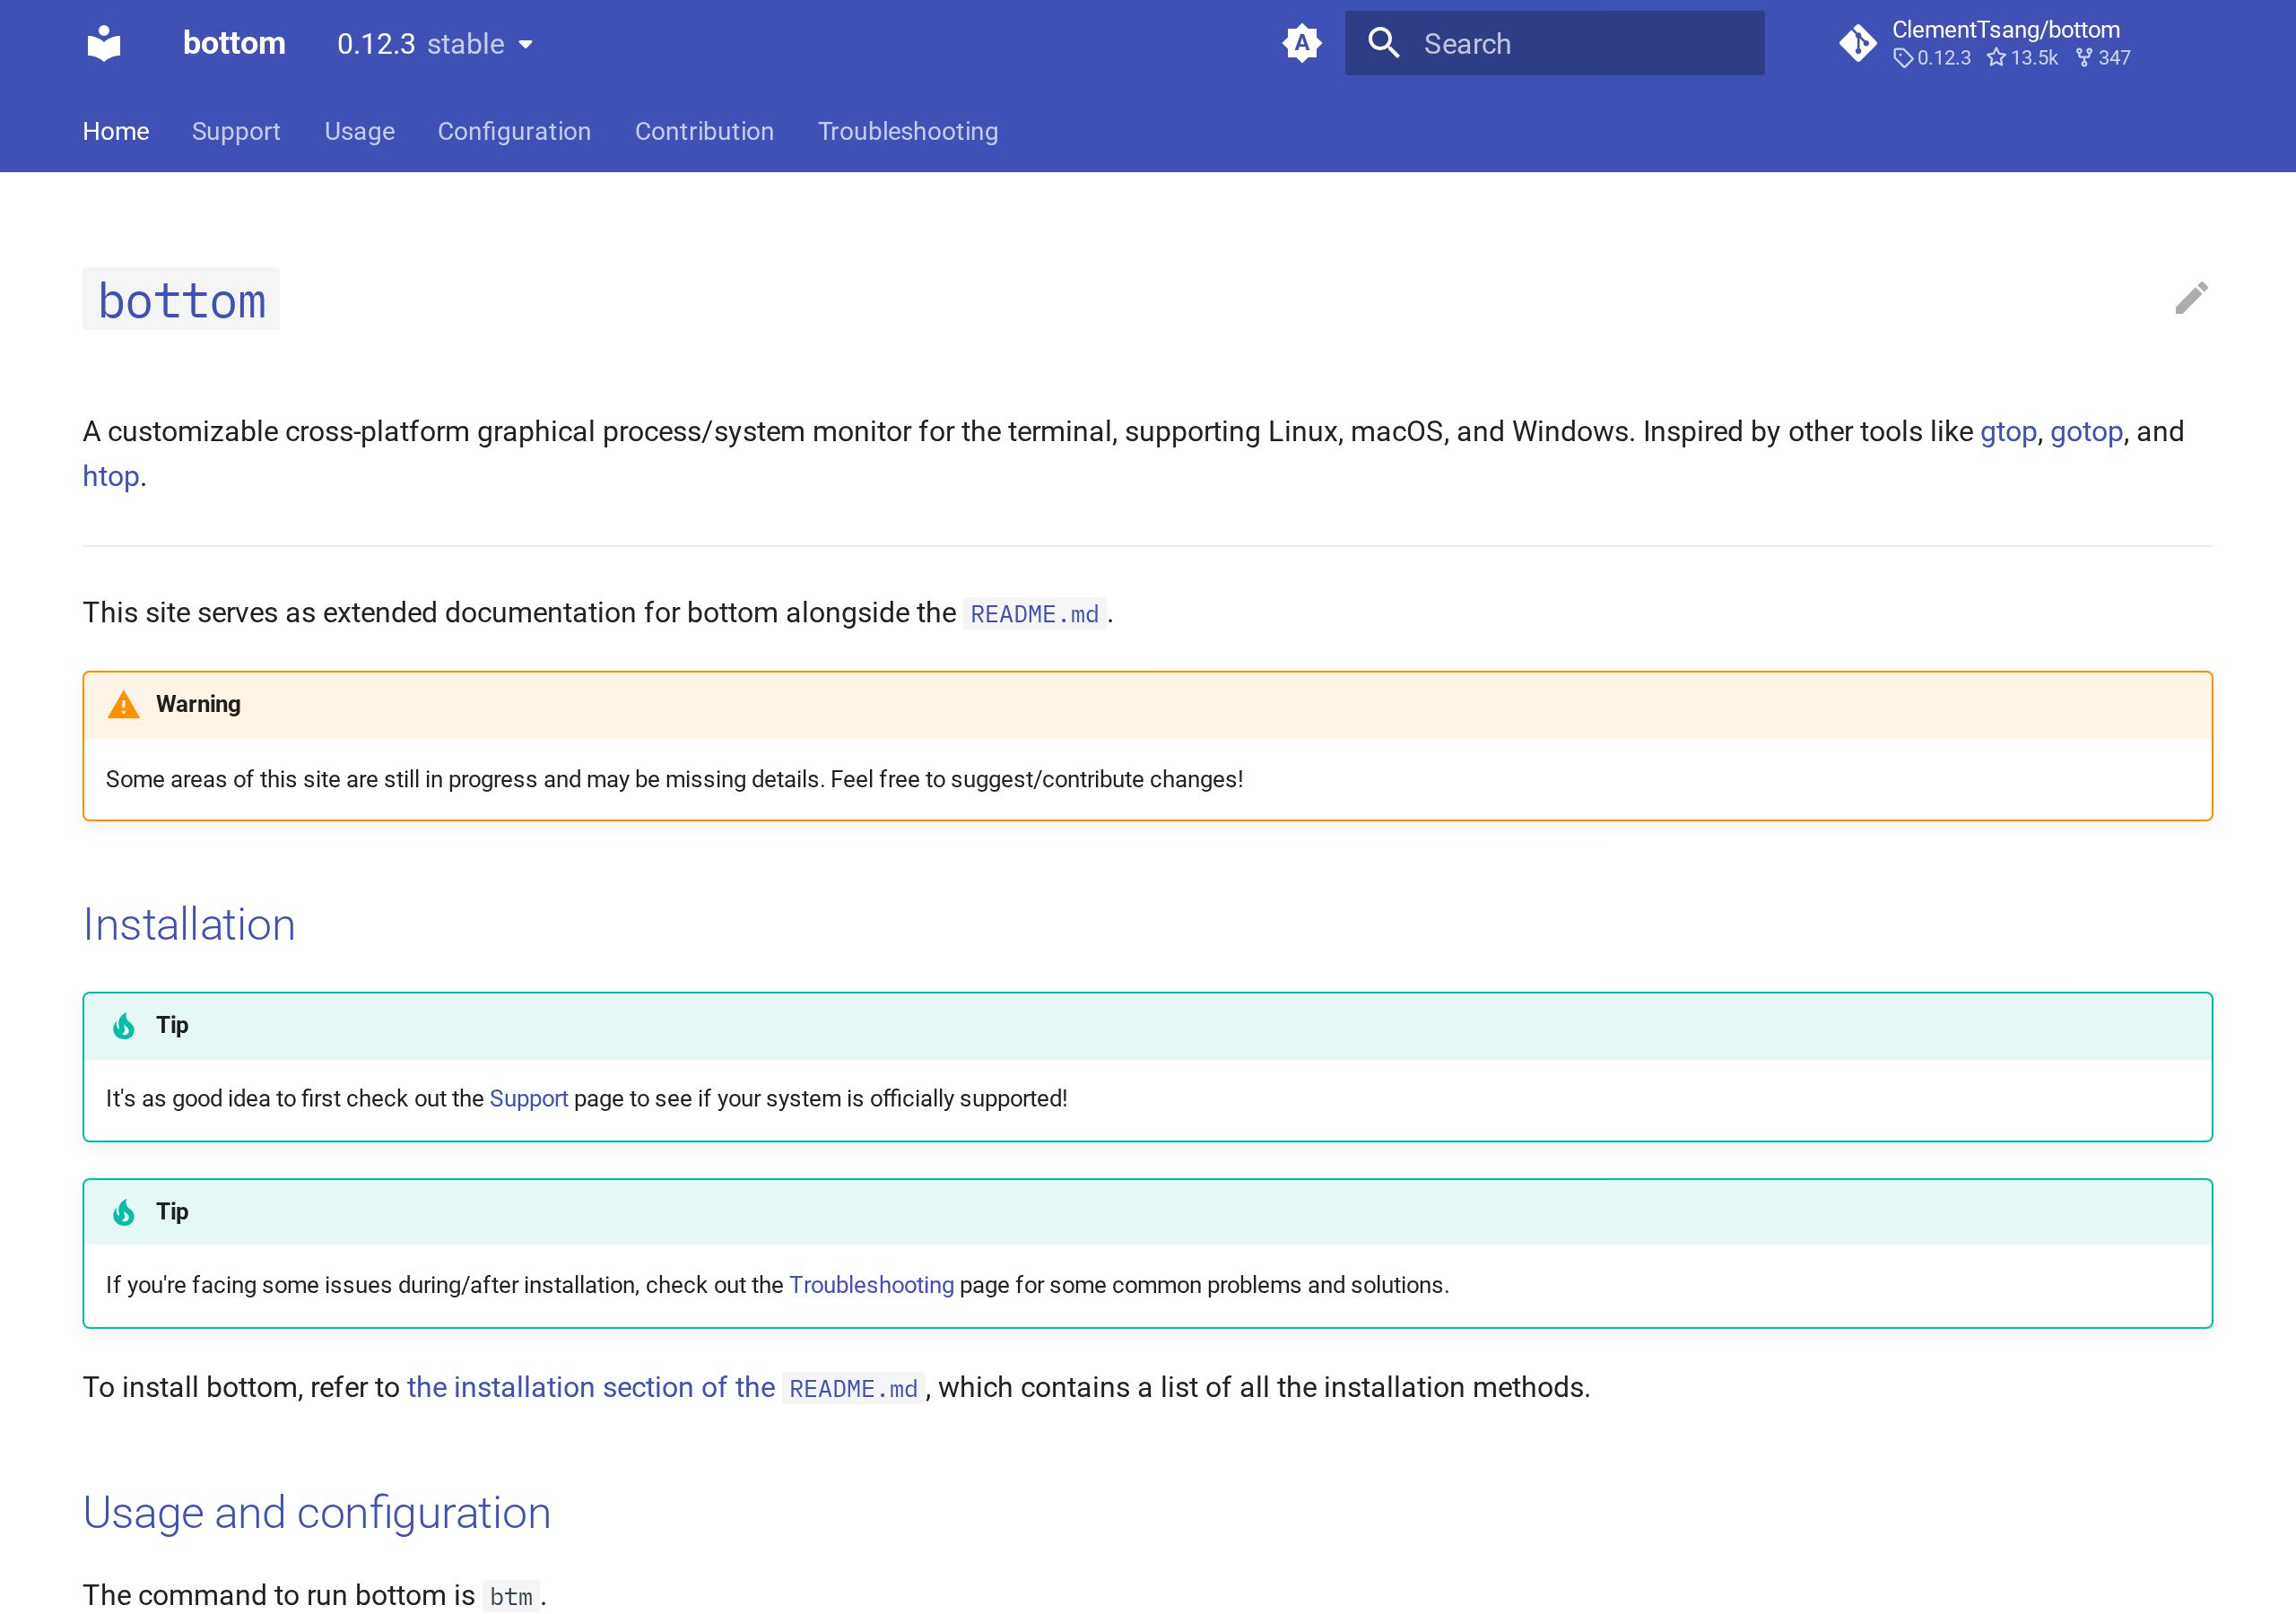Open the installation section of the README link
2296x1614 pixels.
click(665, 1387)
